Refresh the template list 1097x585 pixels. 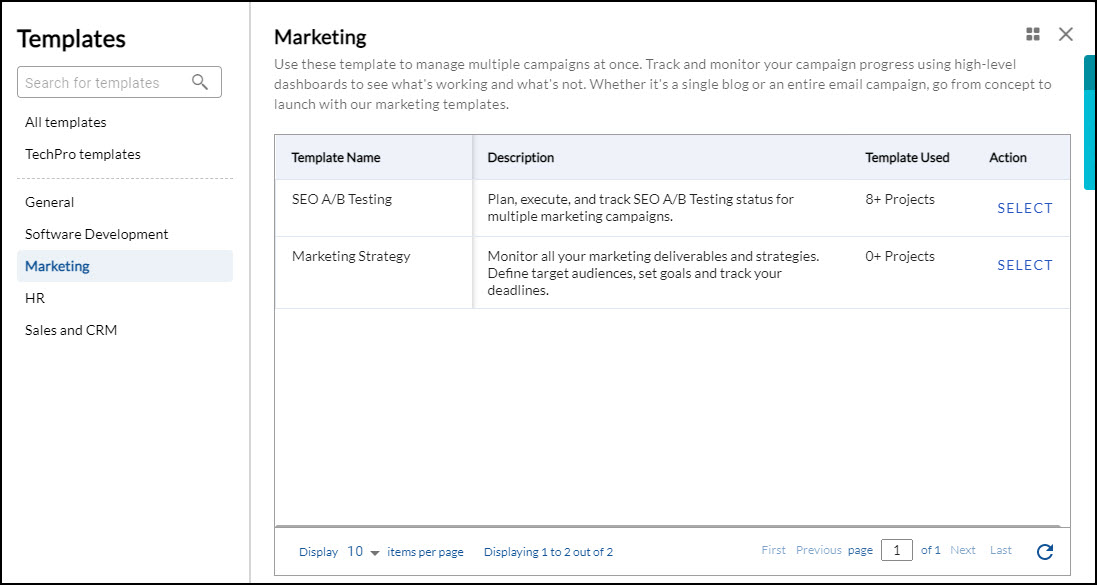coord(1044,551)
